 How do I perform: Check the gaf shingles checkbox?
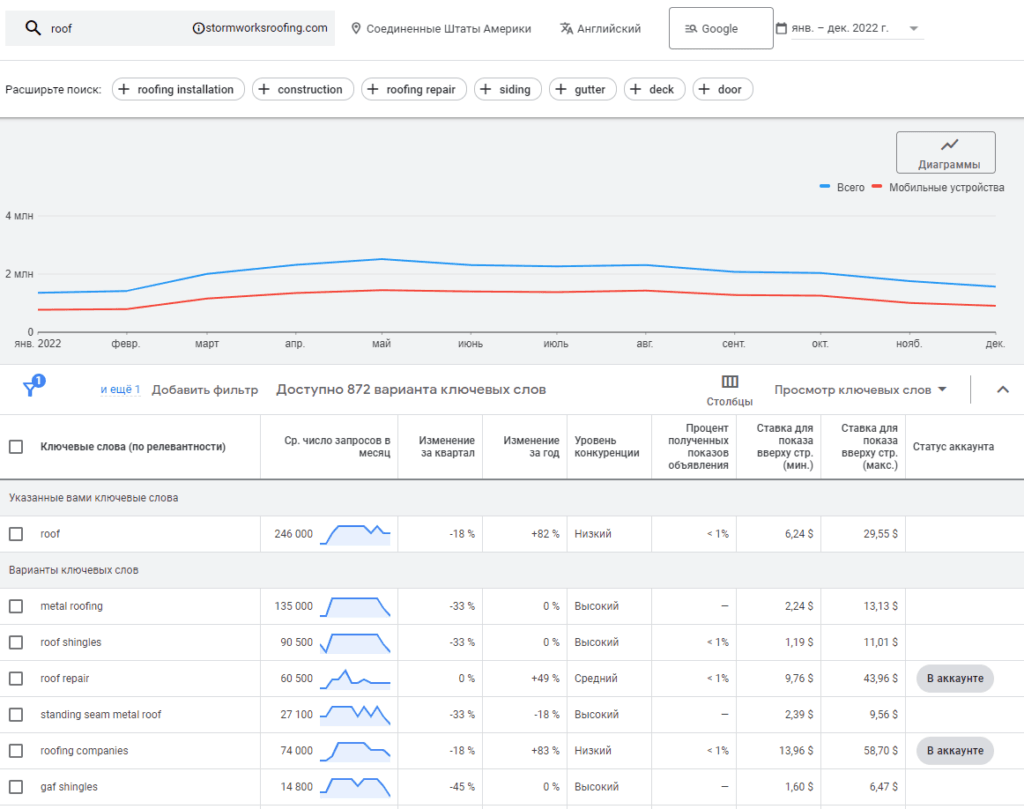(x=16, y=787)
